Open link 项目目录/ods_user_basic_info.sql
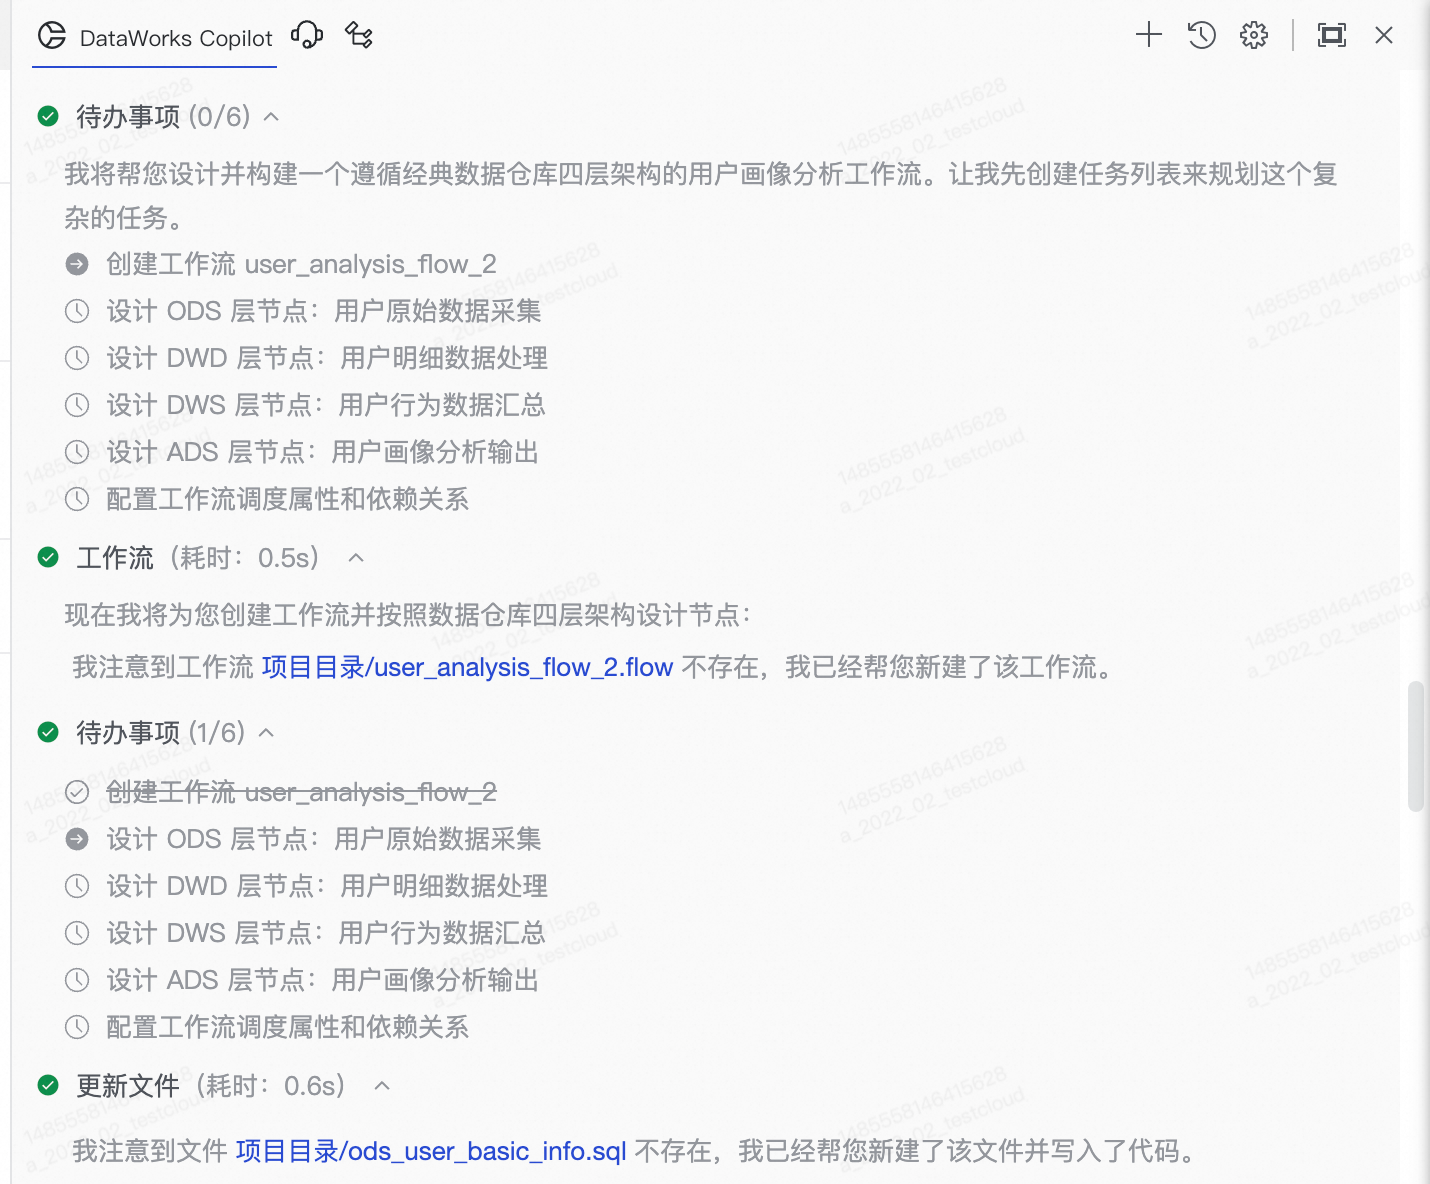Image resolution: width=1430 pixels, height=1184 pixels. [x=431, y=1151]
